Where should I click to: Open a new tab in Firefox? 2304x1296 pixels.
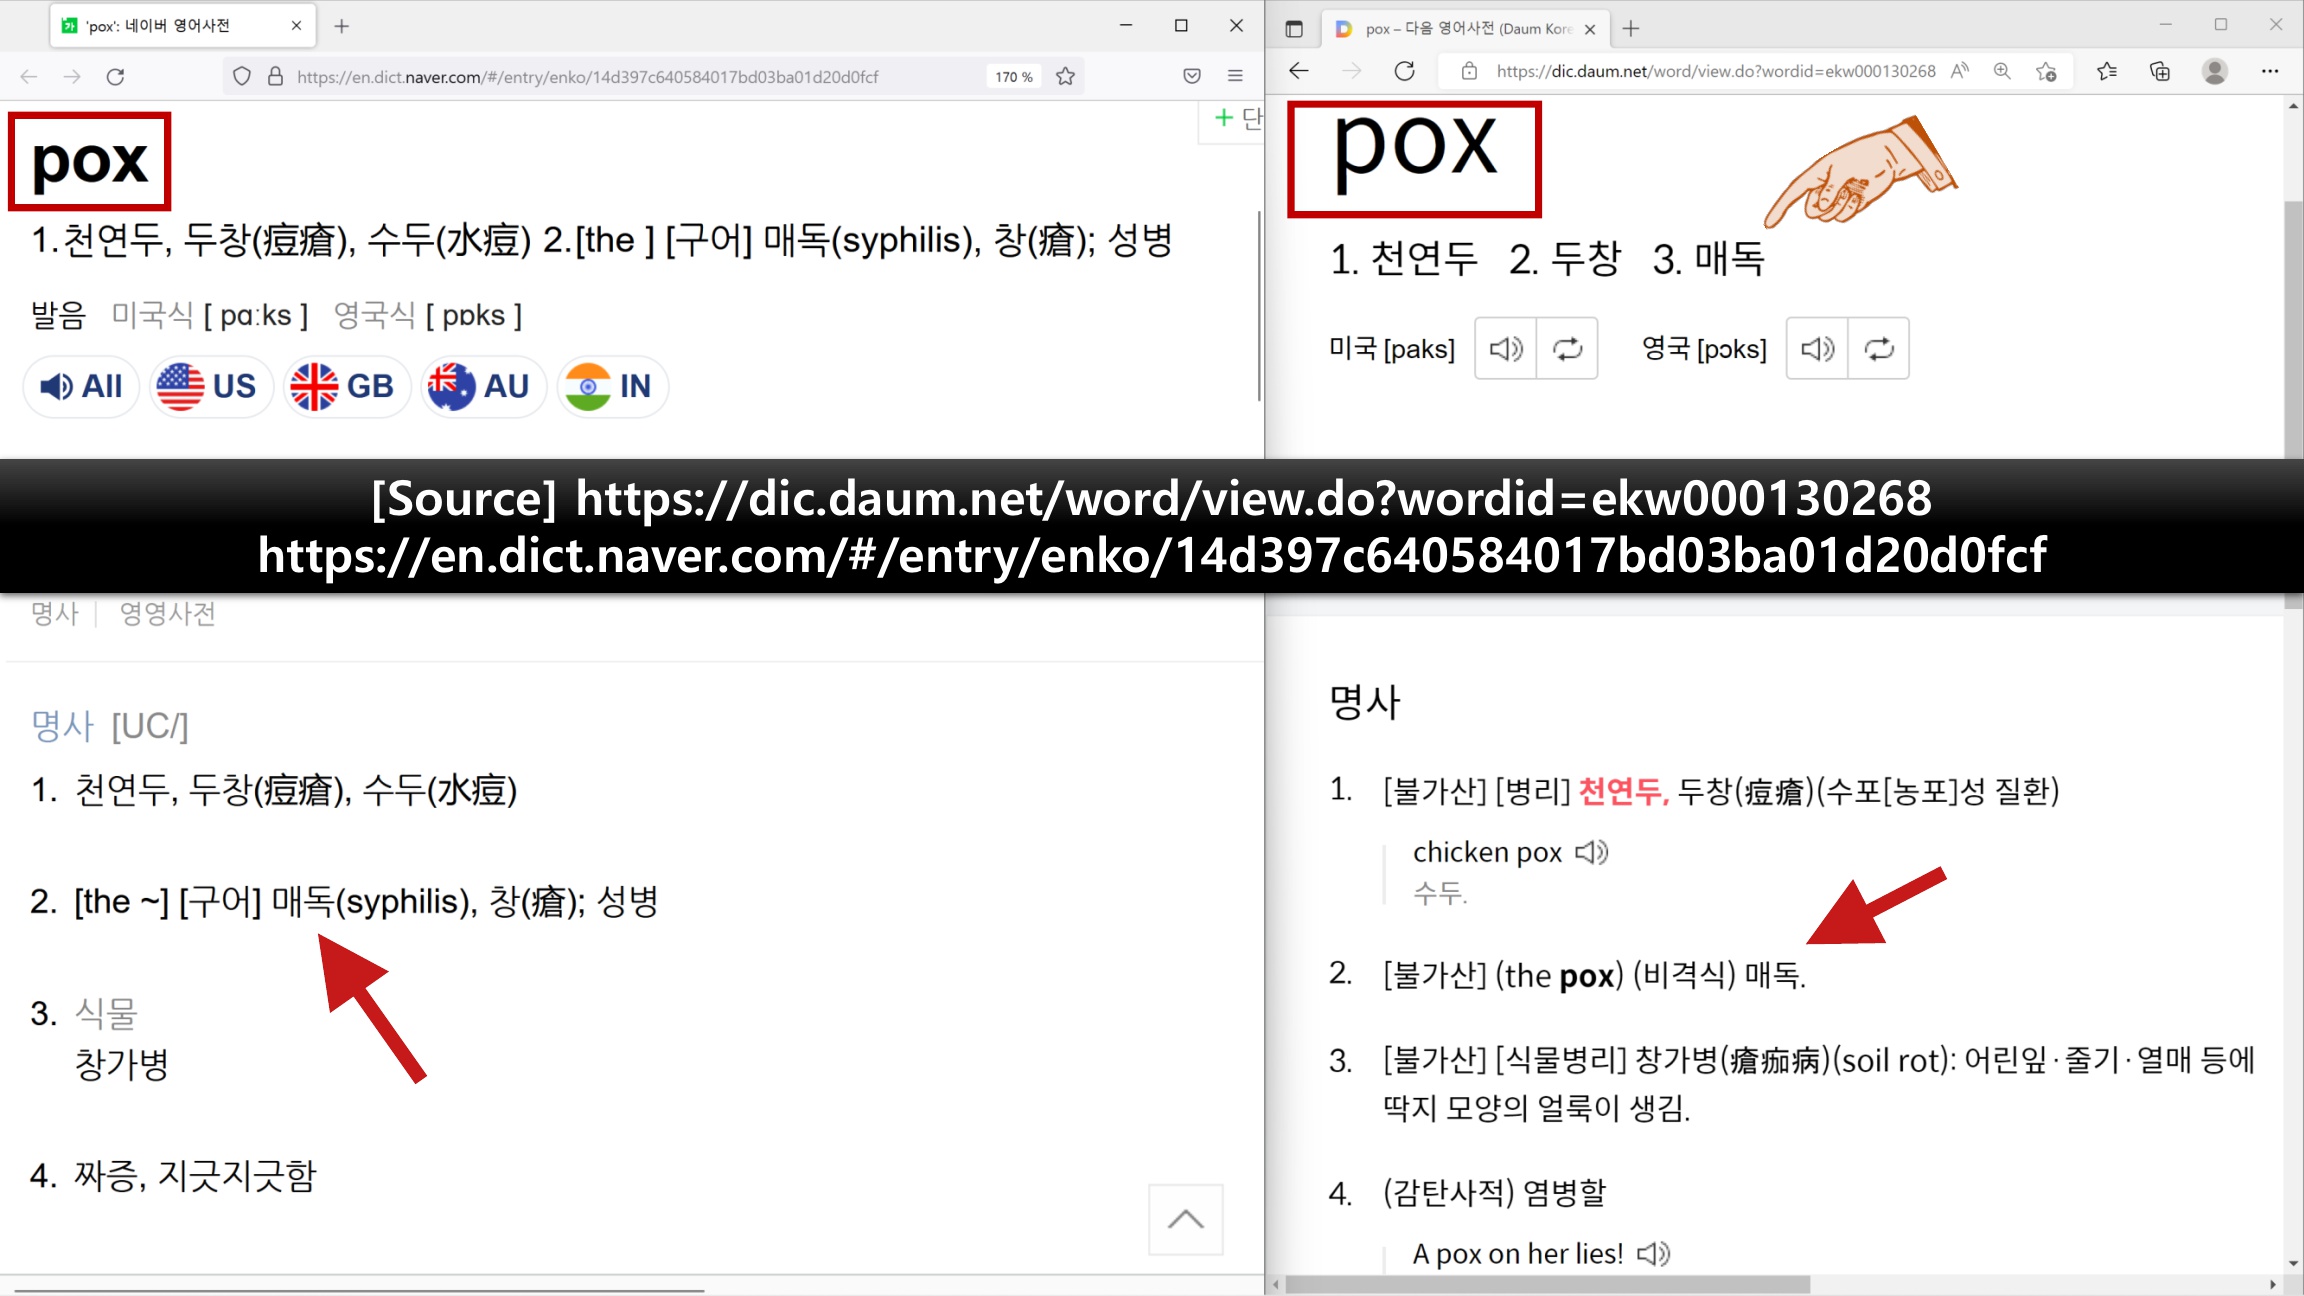click(x=342, y=26)
